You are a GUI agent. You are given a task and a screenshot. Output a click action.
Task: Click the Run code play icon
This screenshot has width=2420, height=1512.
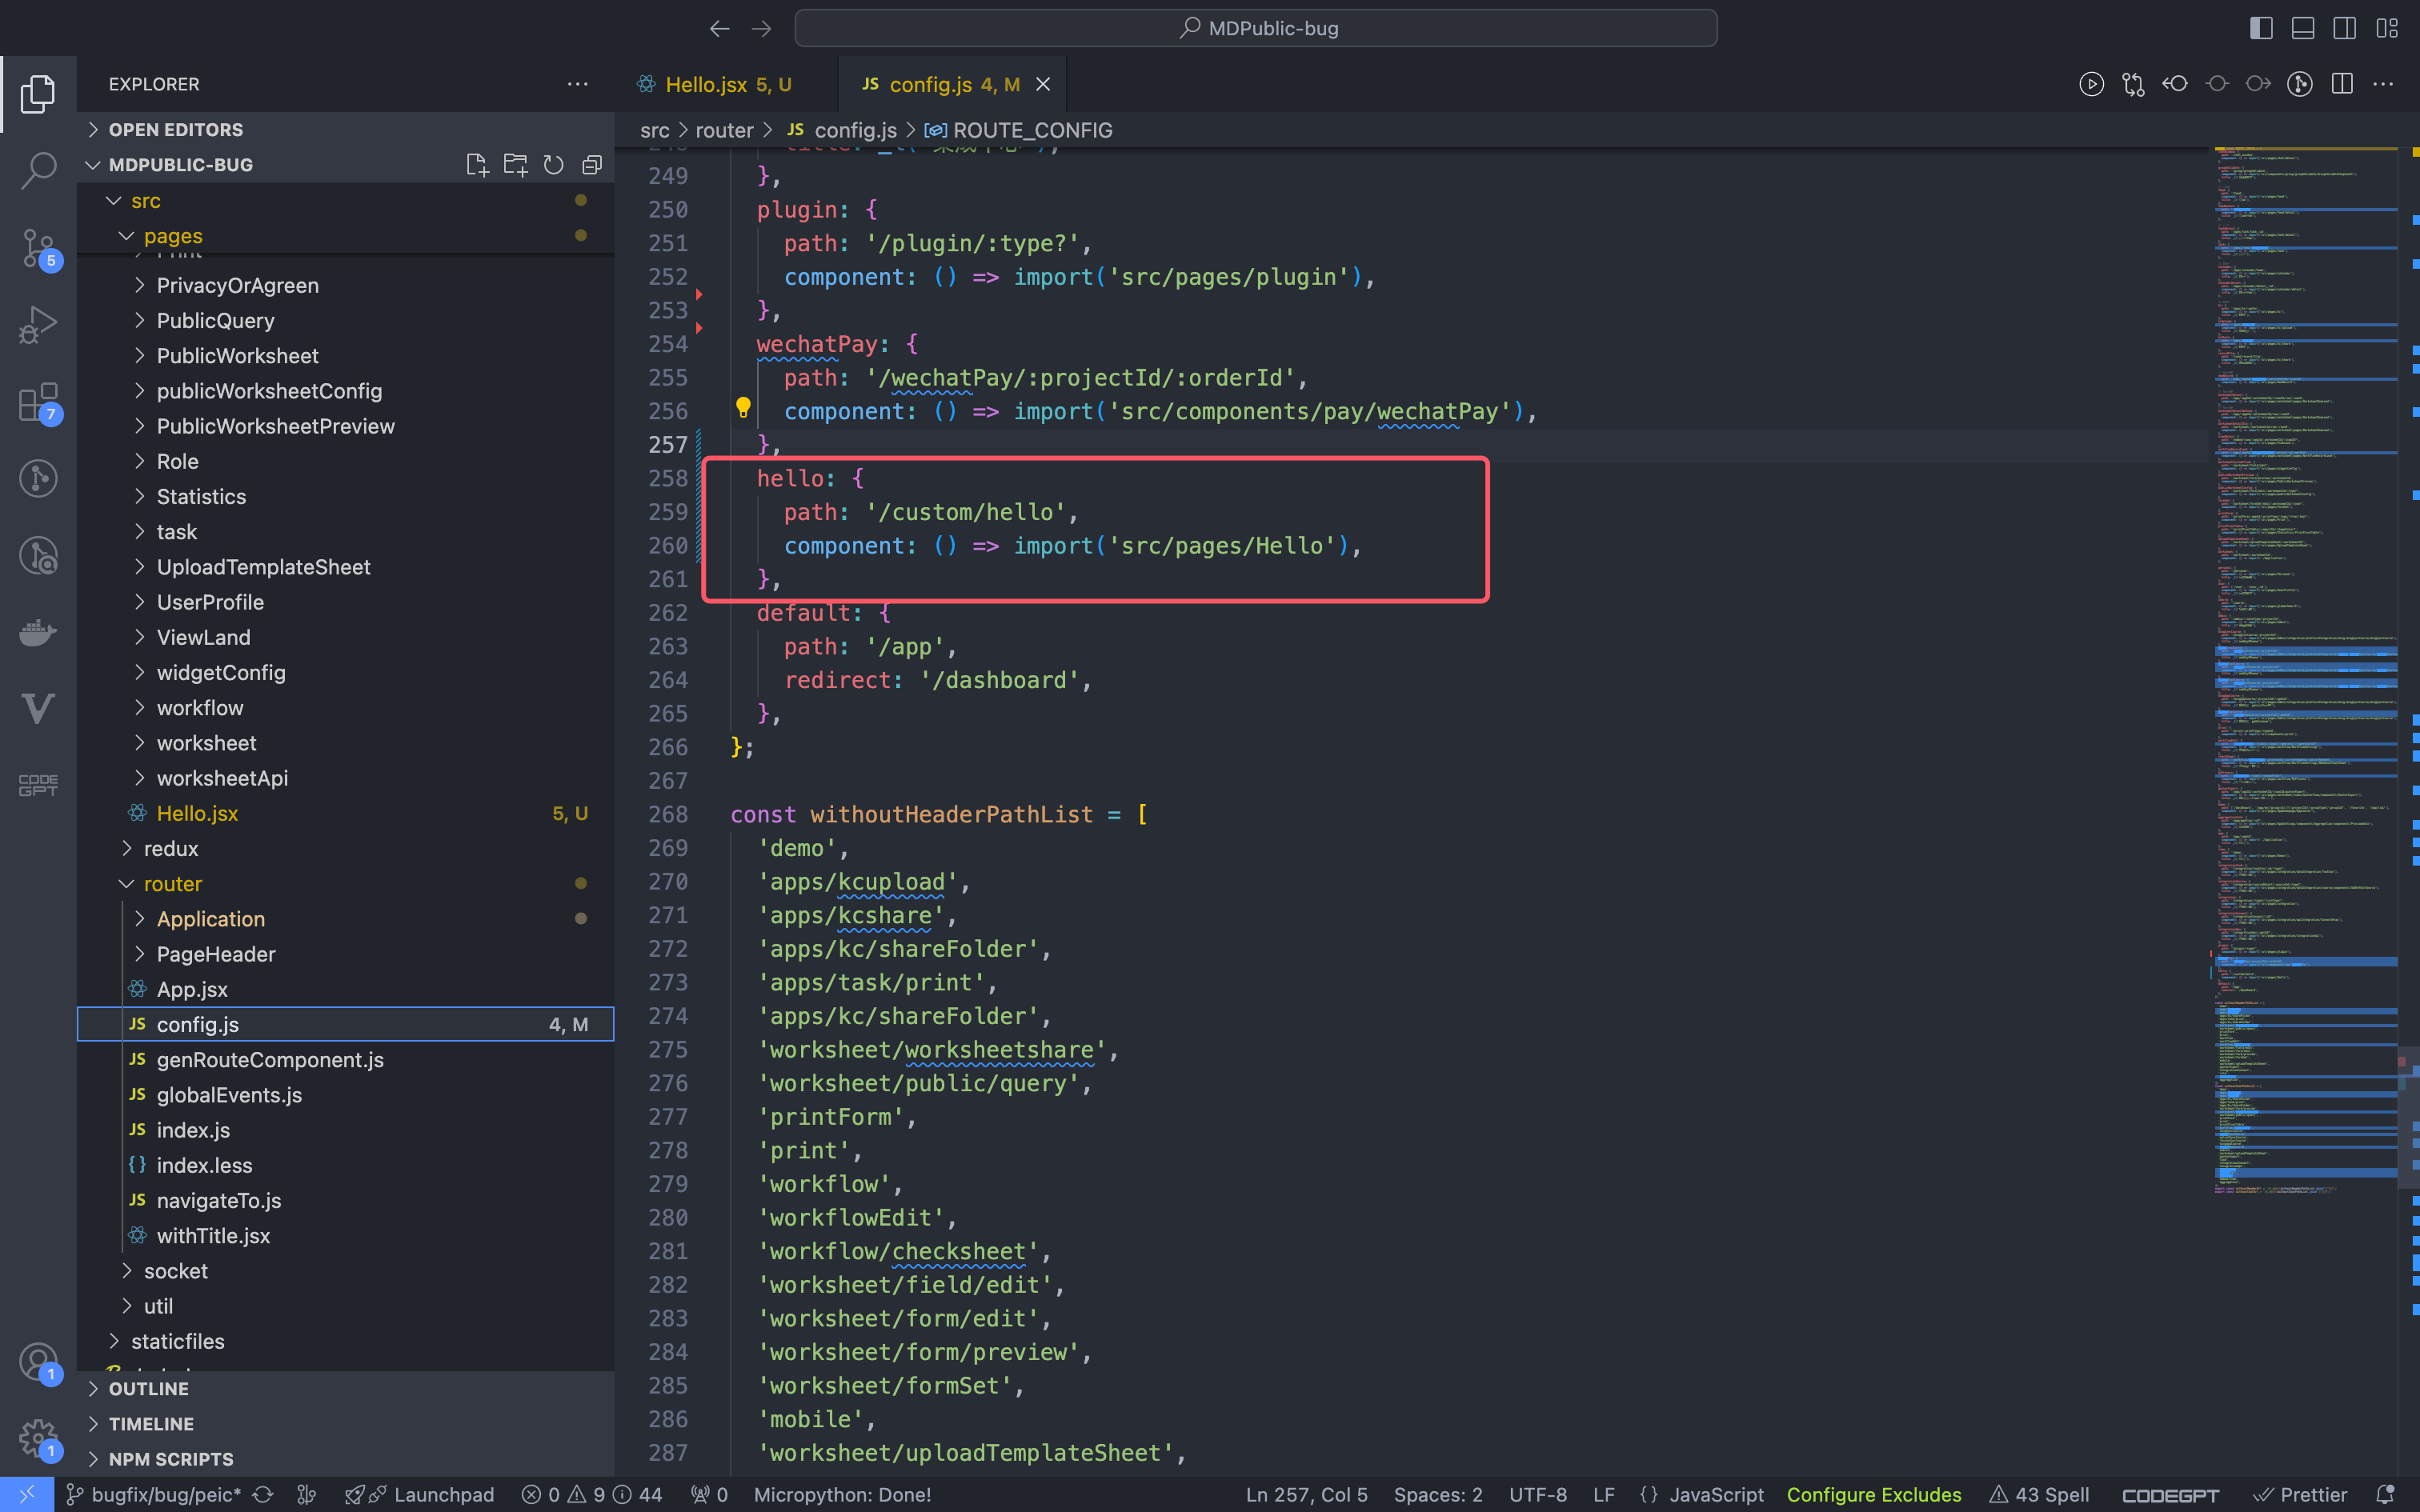(2091, 84)
